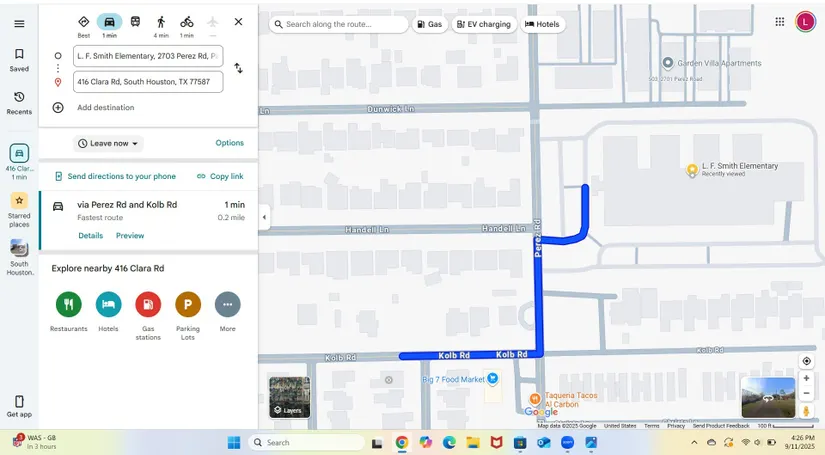Select walking travel mode
Screen dimensions: 825x455
(x=161, y=22)
